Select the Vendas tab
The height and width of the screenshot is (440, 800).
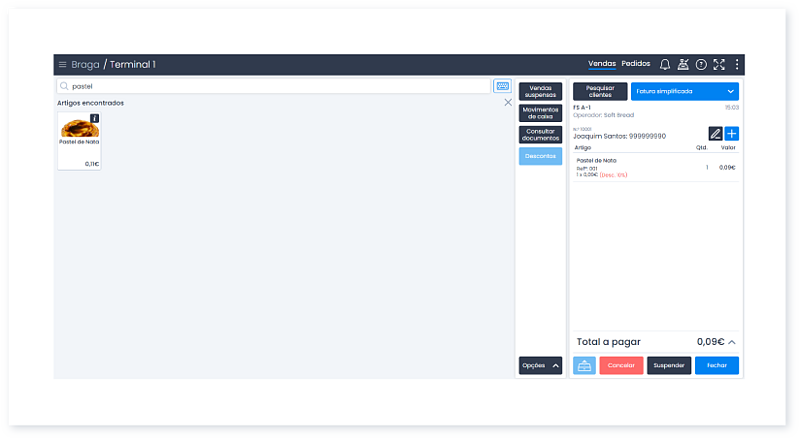point(602,64)
